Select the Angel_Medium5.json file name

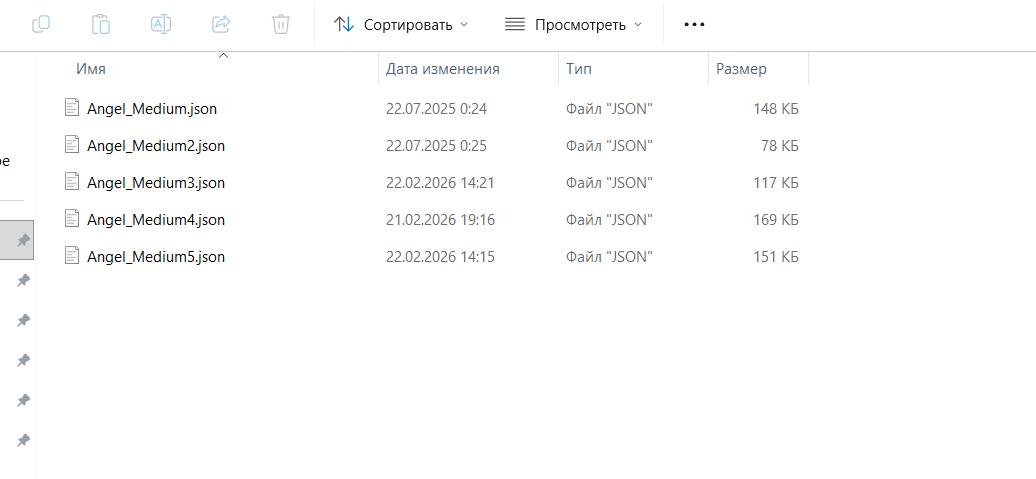point(156,256)
